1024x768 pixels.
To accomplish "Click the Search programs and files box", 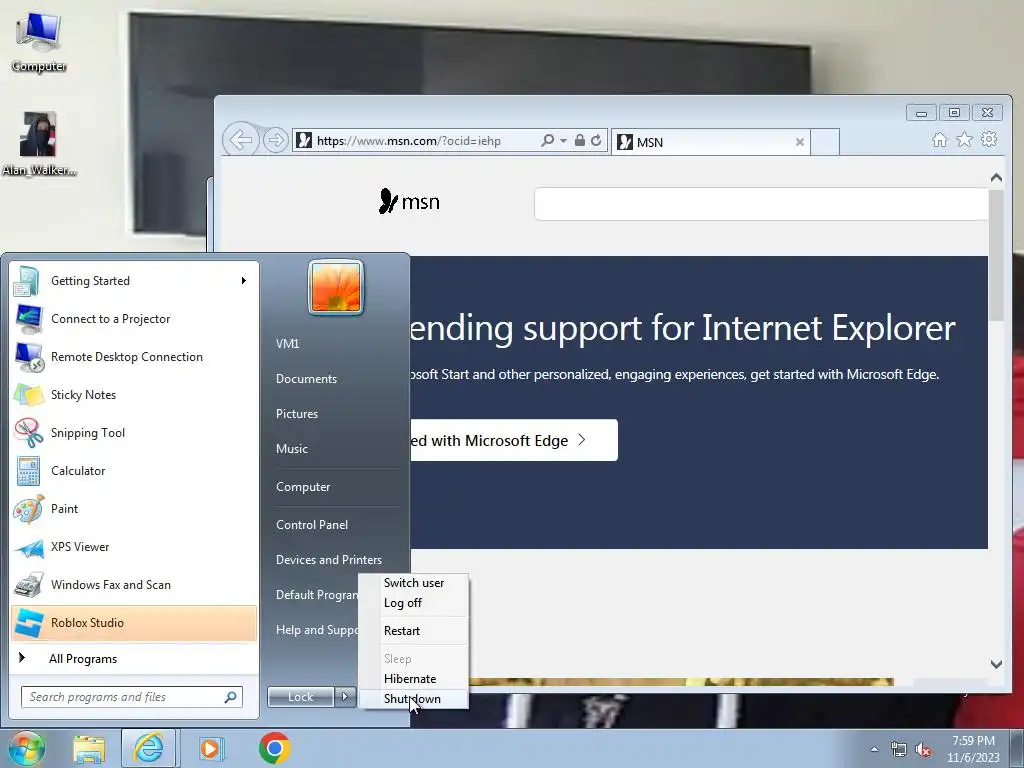I will 132,697.
